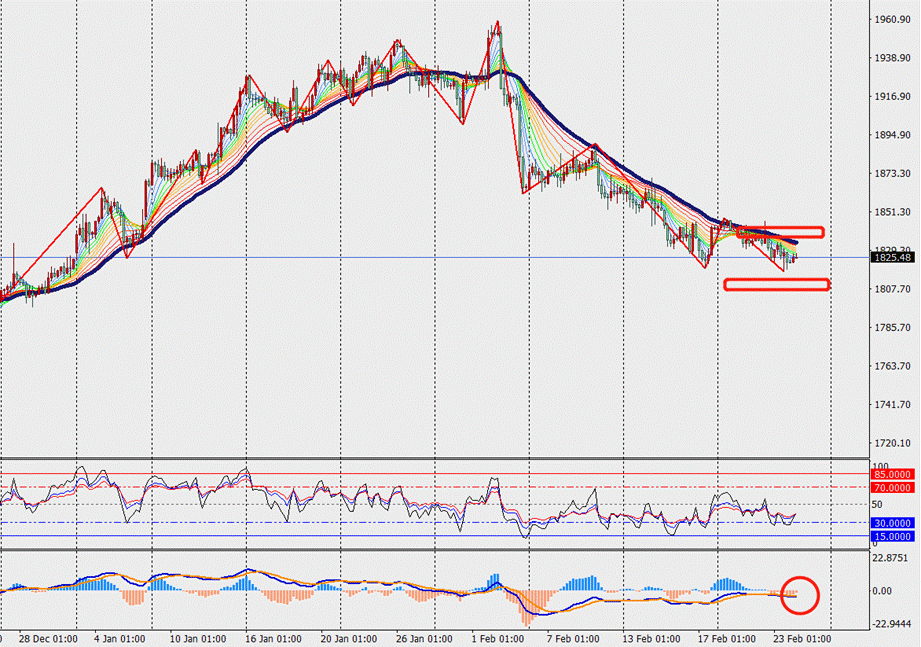Click the 1785.70 price axis label

892,328
